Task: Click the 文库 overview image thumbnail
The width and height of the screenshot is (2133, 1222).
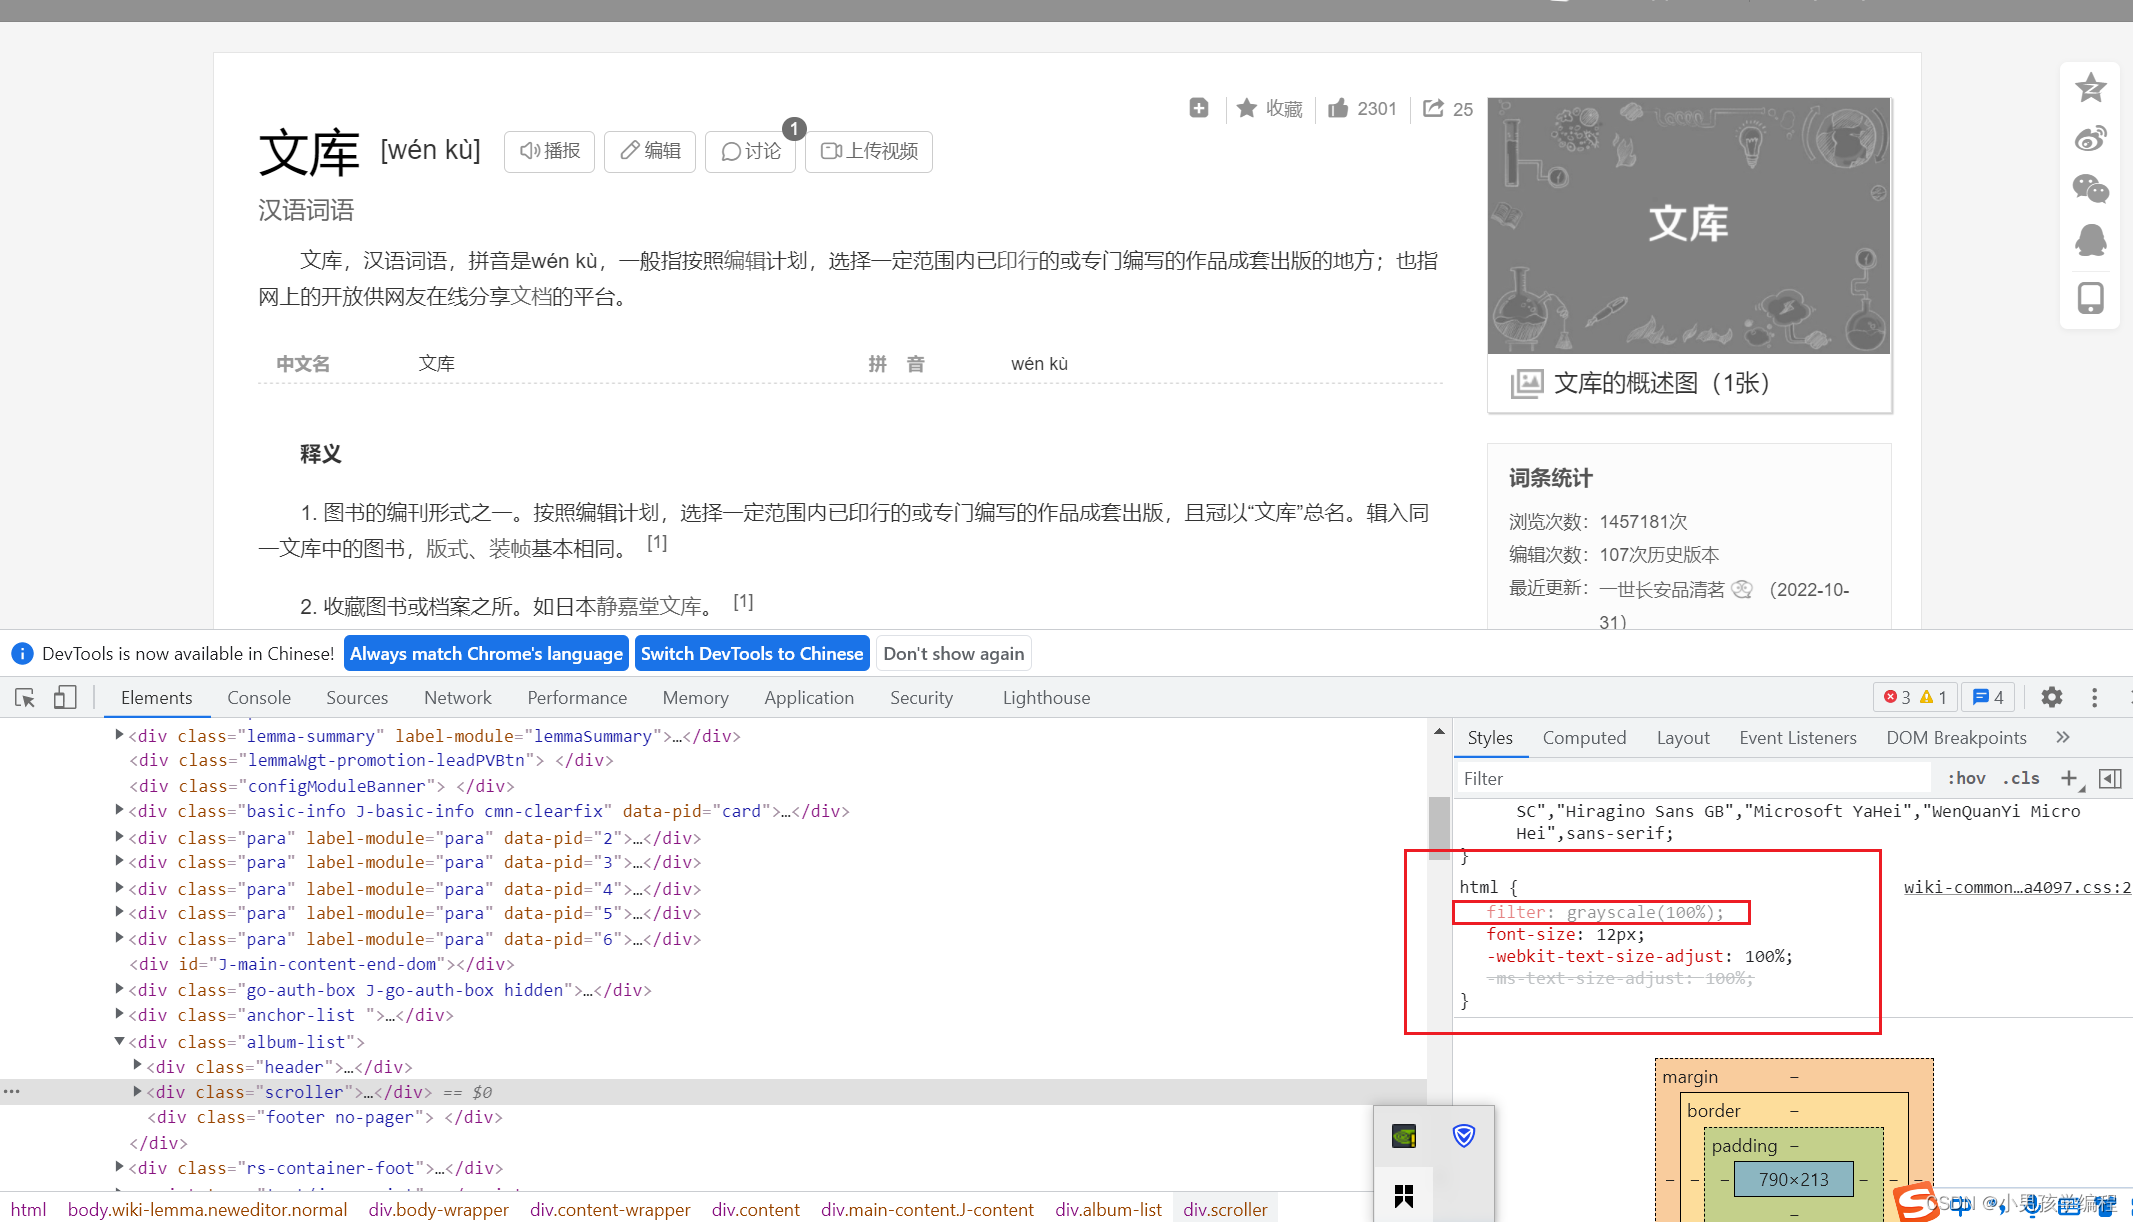Action: click(x=1689, y=225)
